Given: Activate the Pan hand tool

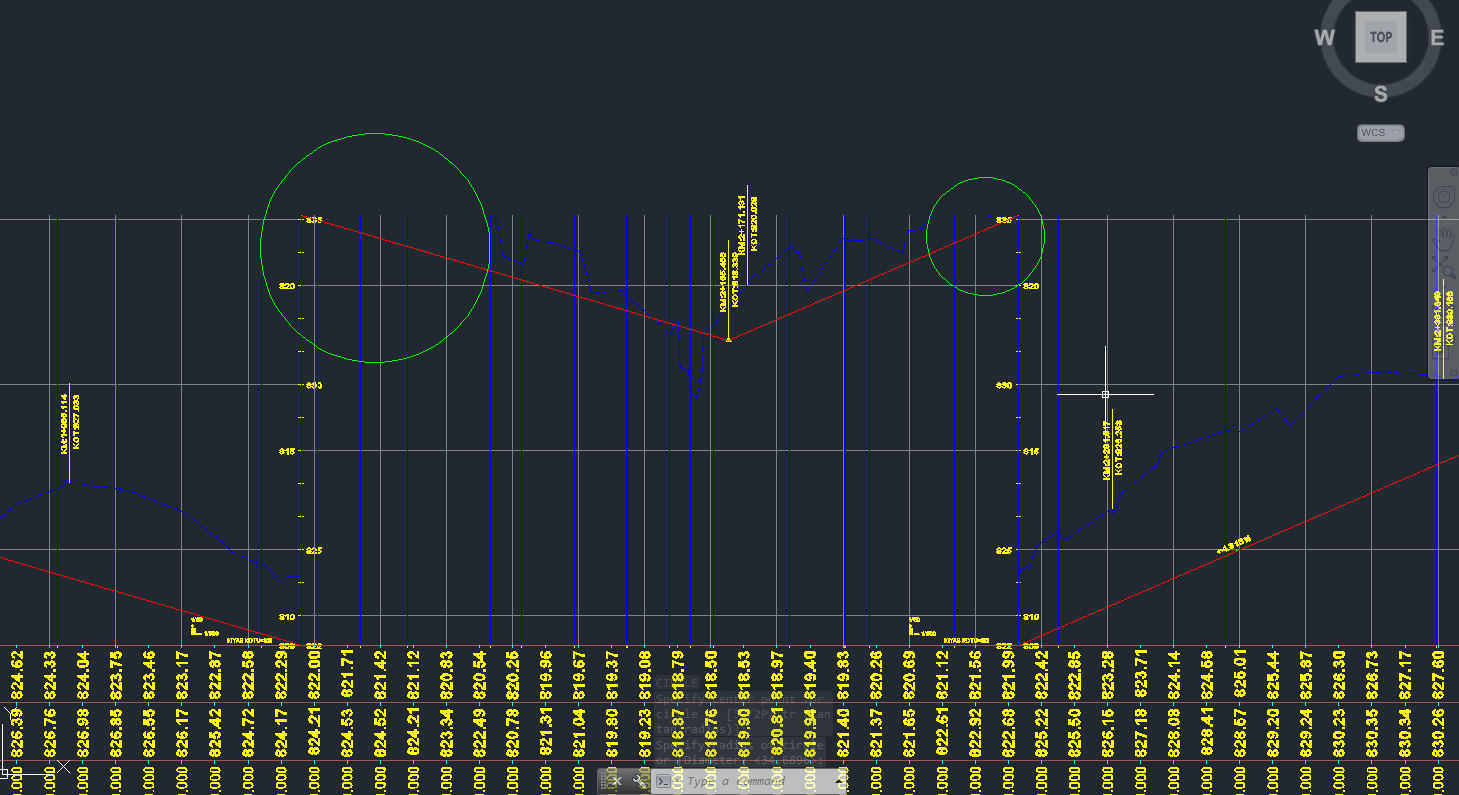Looking at the screenshot, I should 1443,239.
